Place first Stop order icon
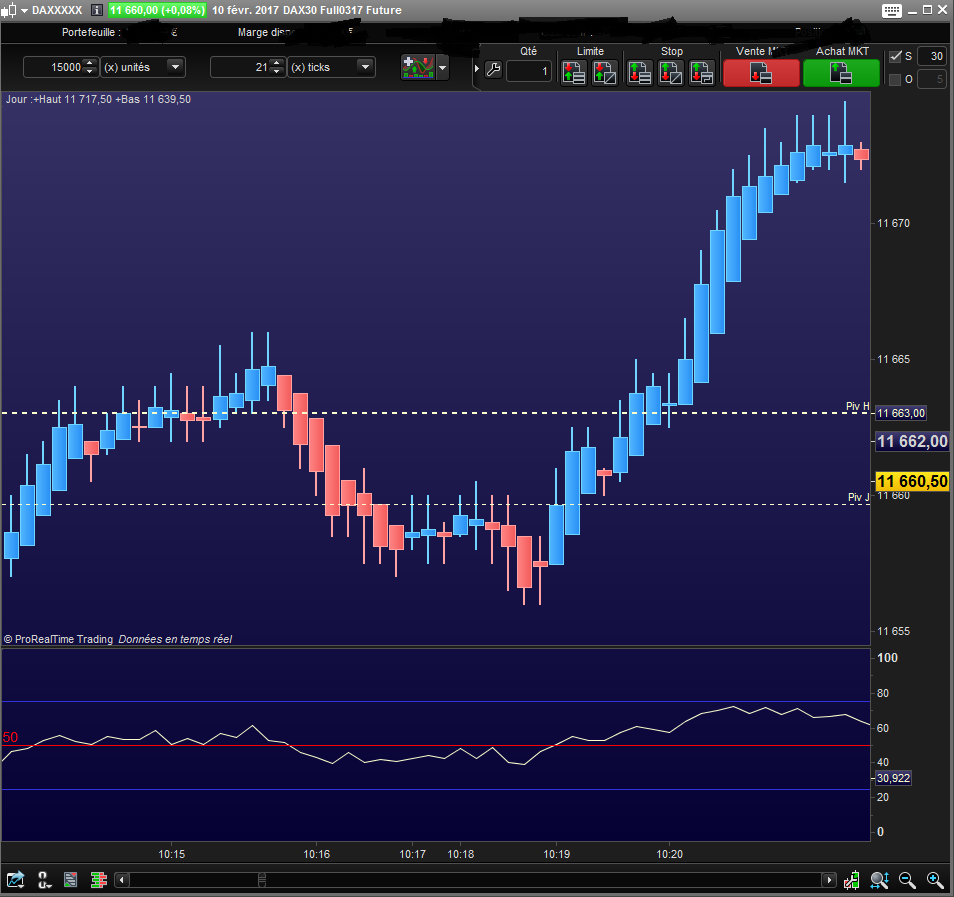This screenshot has width=954, height=897. pos(639,73)
